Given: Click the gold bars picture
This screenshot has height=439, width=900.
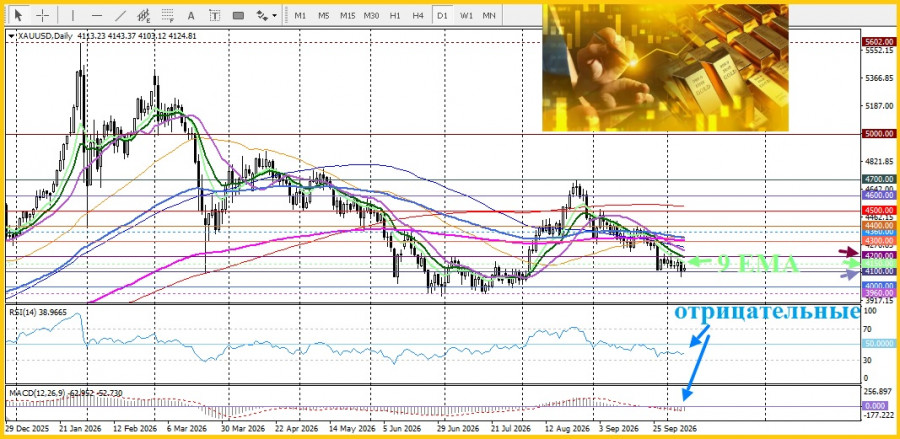Looking at the screenshot, I should point(665,68).
